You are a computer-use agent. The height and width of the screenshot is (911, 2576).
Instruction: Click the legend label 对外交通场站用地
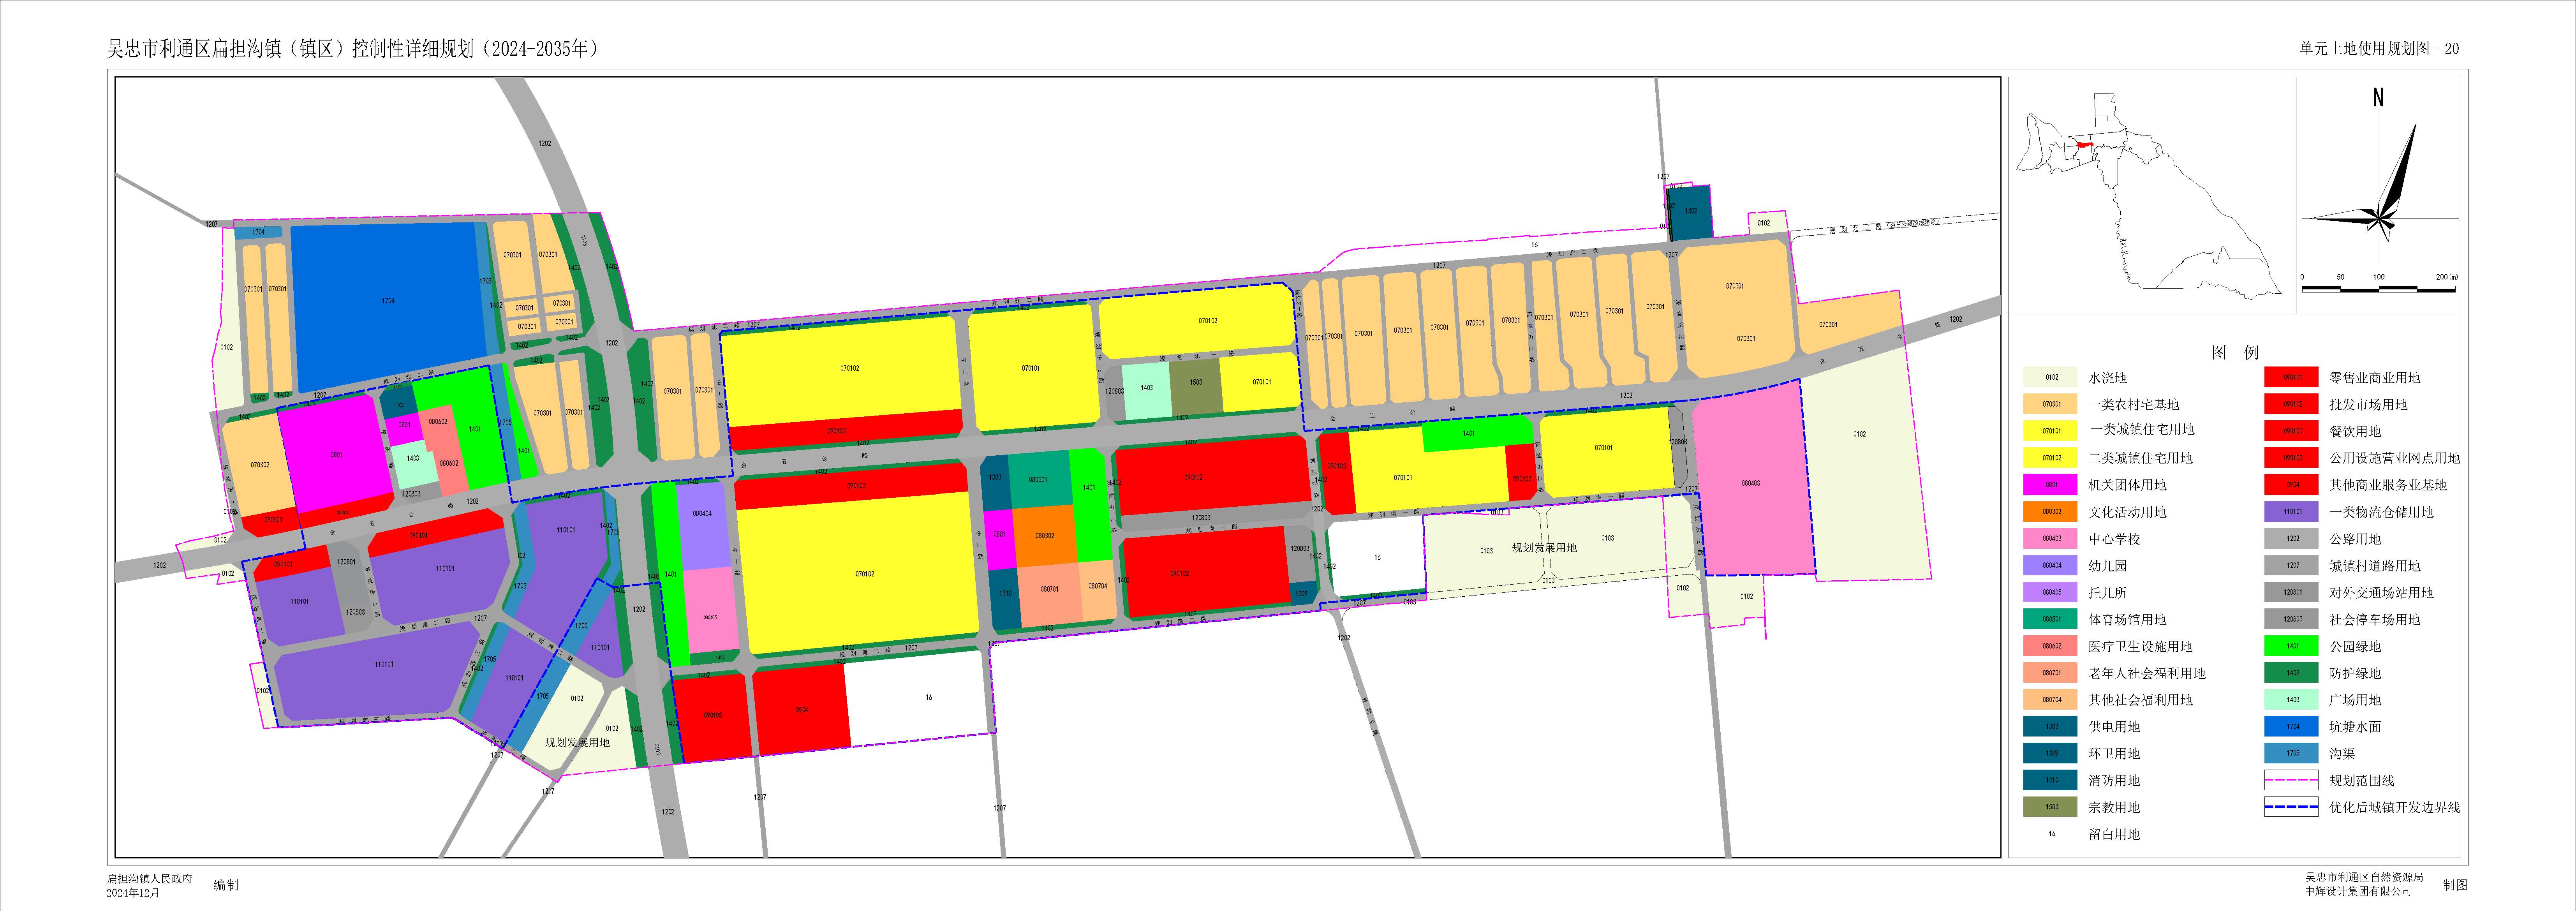(x=2381, y=593)
